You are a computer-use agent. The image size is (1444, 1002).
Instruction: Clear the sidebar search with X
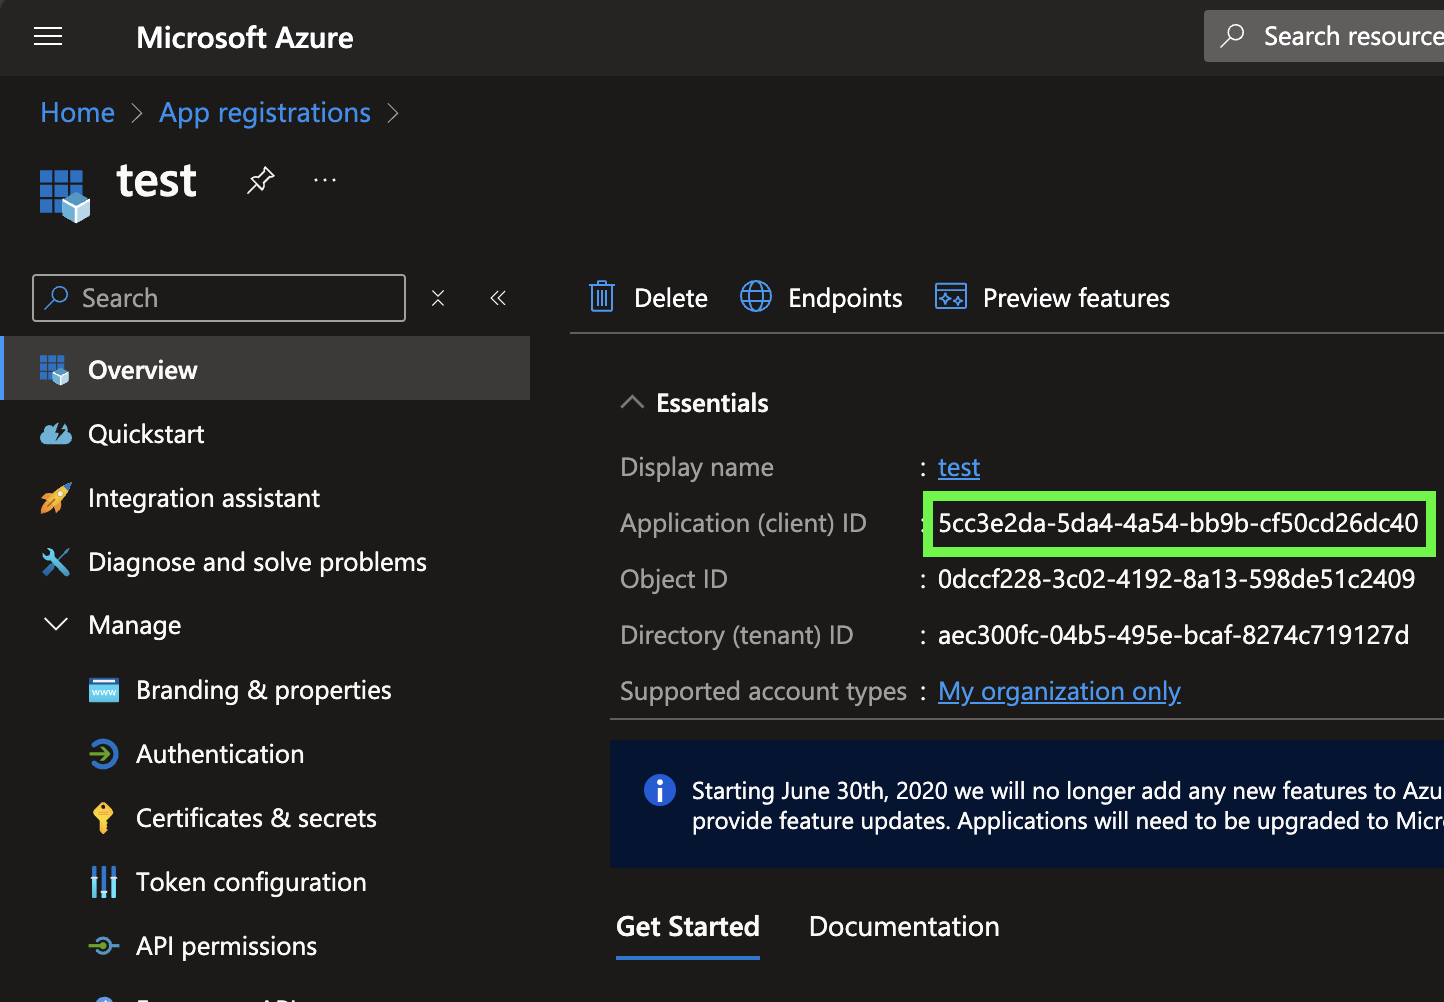(438, 298)
